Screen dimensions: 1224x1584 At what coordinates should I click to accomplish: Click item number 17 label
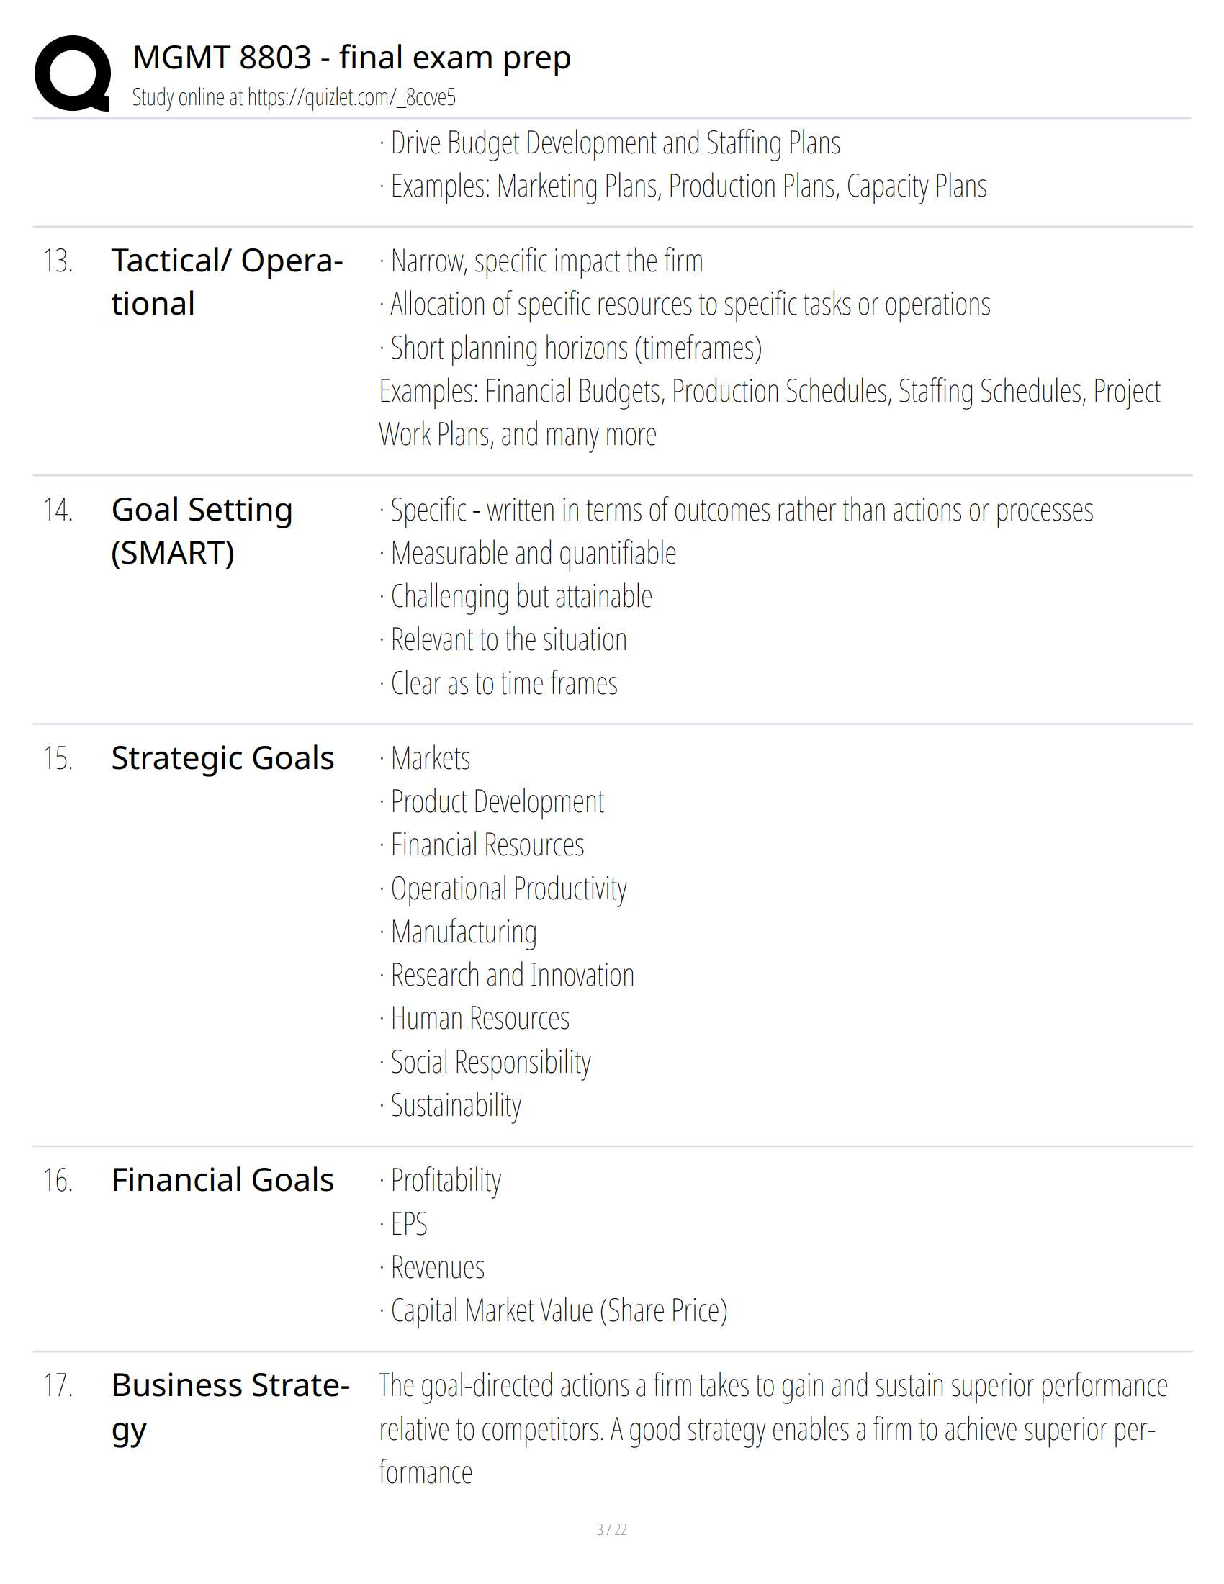[58, 1386]
